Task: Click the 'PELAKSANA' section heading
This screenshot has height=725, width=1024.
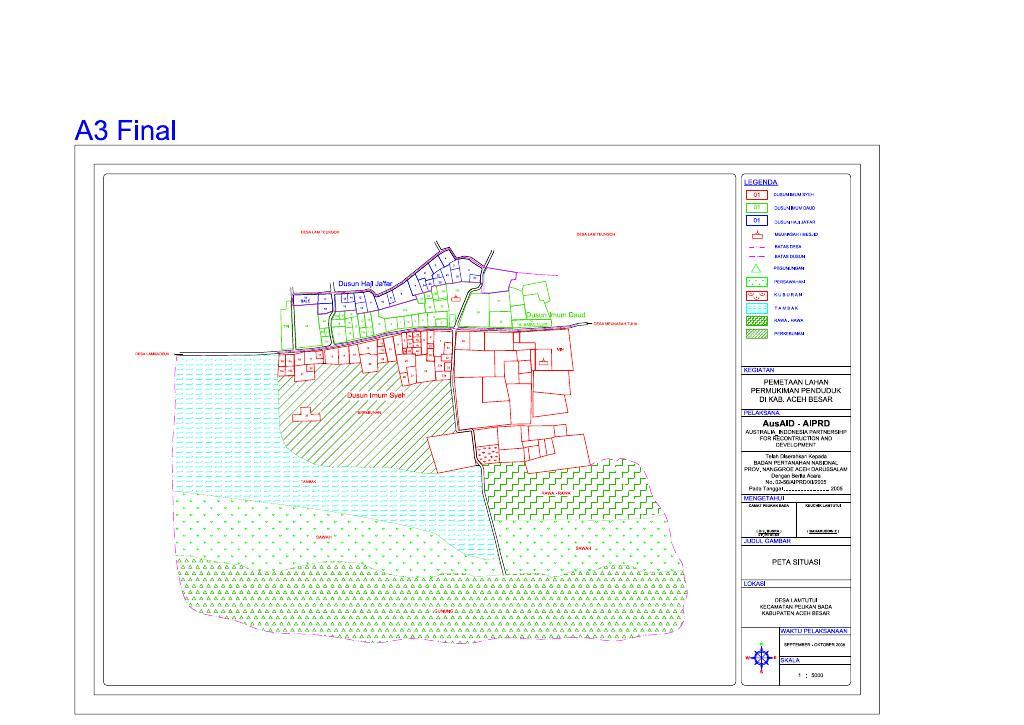Action: pyautogui.click(x=761, y=413)
